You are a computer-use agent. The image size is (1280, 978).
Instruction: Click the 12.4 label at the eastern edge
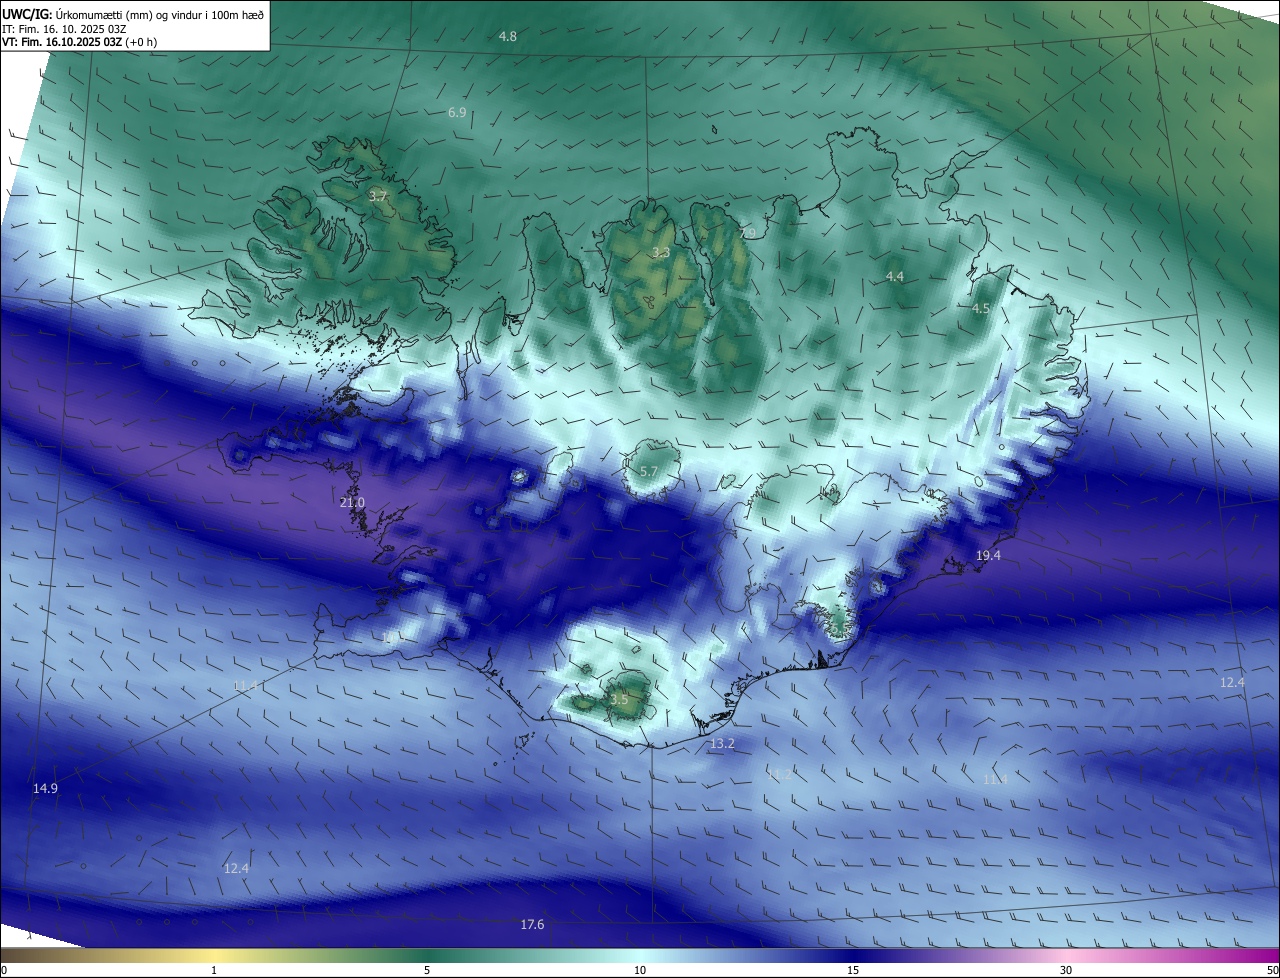click(1232, 683)
